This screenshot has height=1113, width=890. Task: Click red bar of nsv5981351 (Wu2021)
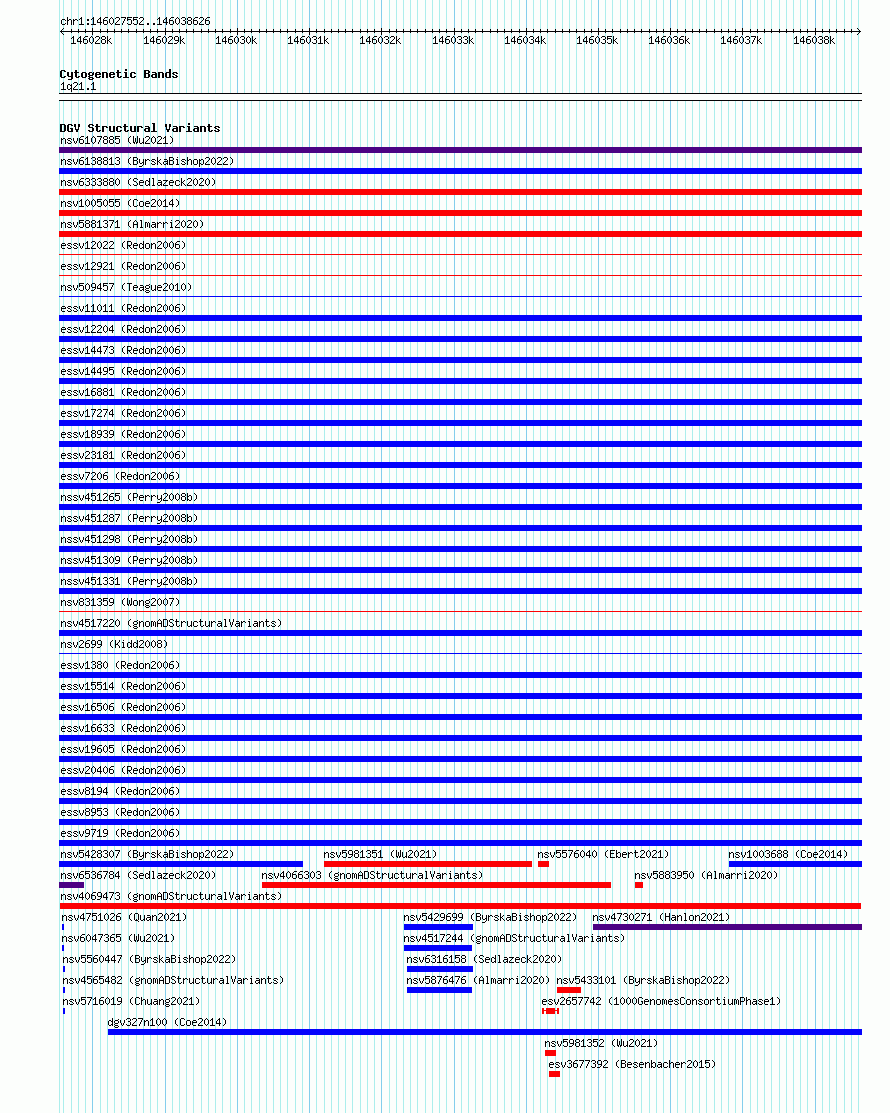428,864
